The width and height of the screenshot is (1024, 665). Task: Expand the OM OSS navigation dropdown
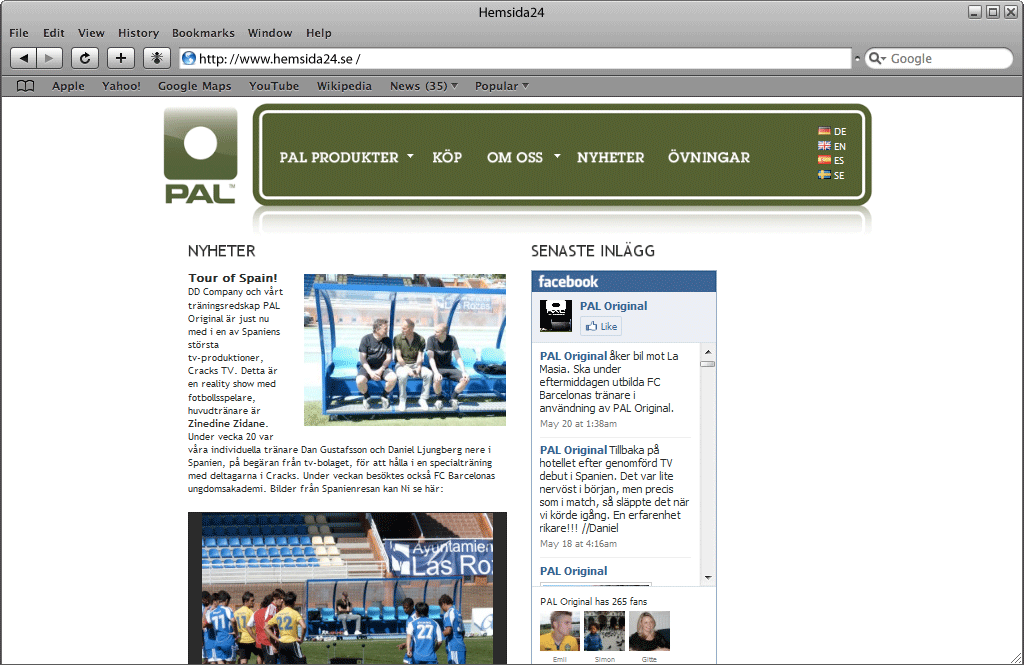557,156
